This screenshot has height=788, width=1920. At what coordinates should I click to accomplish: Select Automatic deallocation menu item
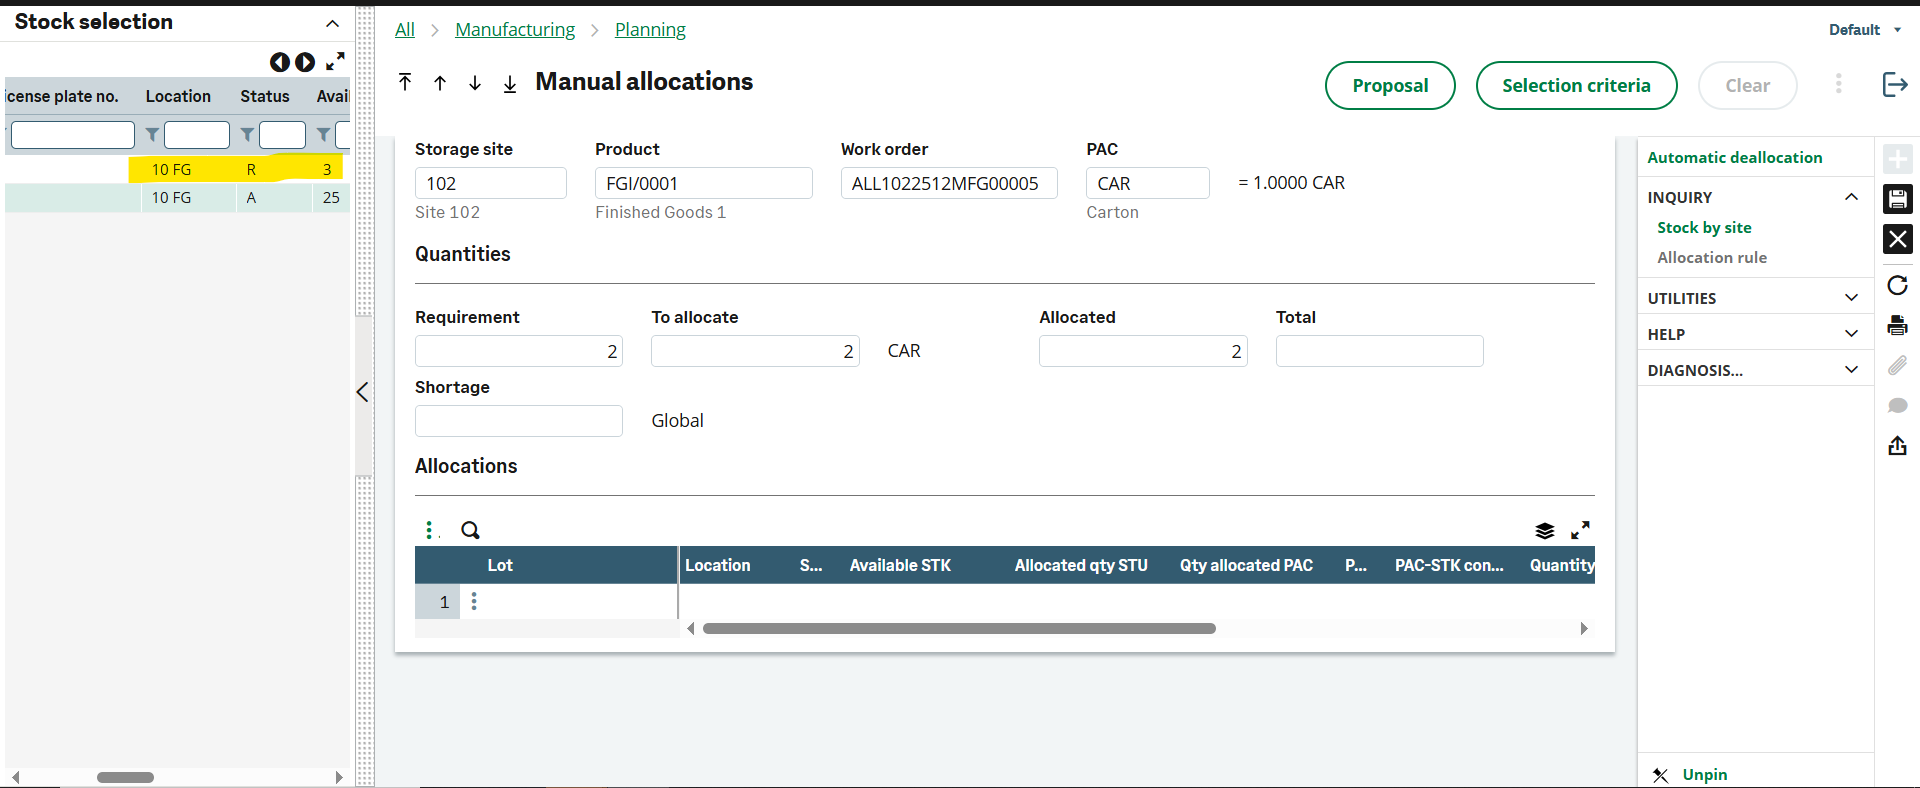[x=1735, y=157]
